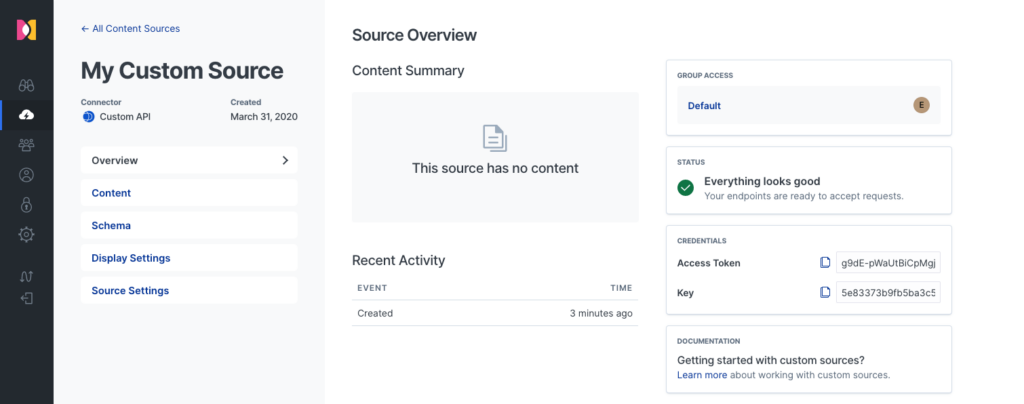Open the Default group access link
The height and width of the screenshot is (404, 1024).
704,106
